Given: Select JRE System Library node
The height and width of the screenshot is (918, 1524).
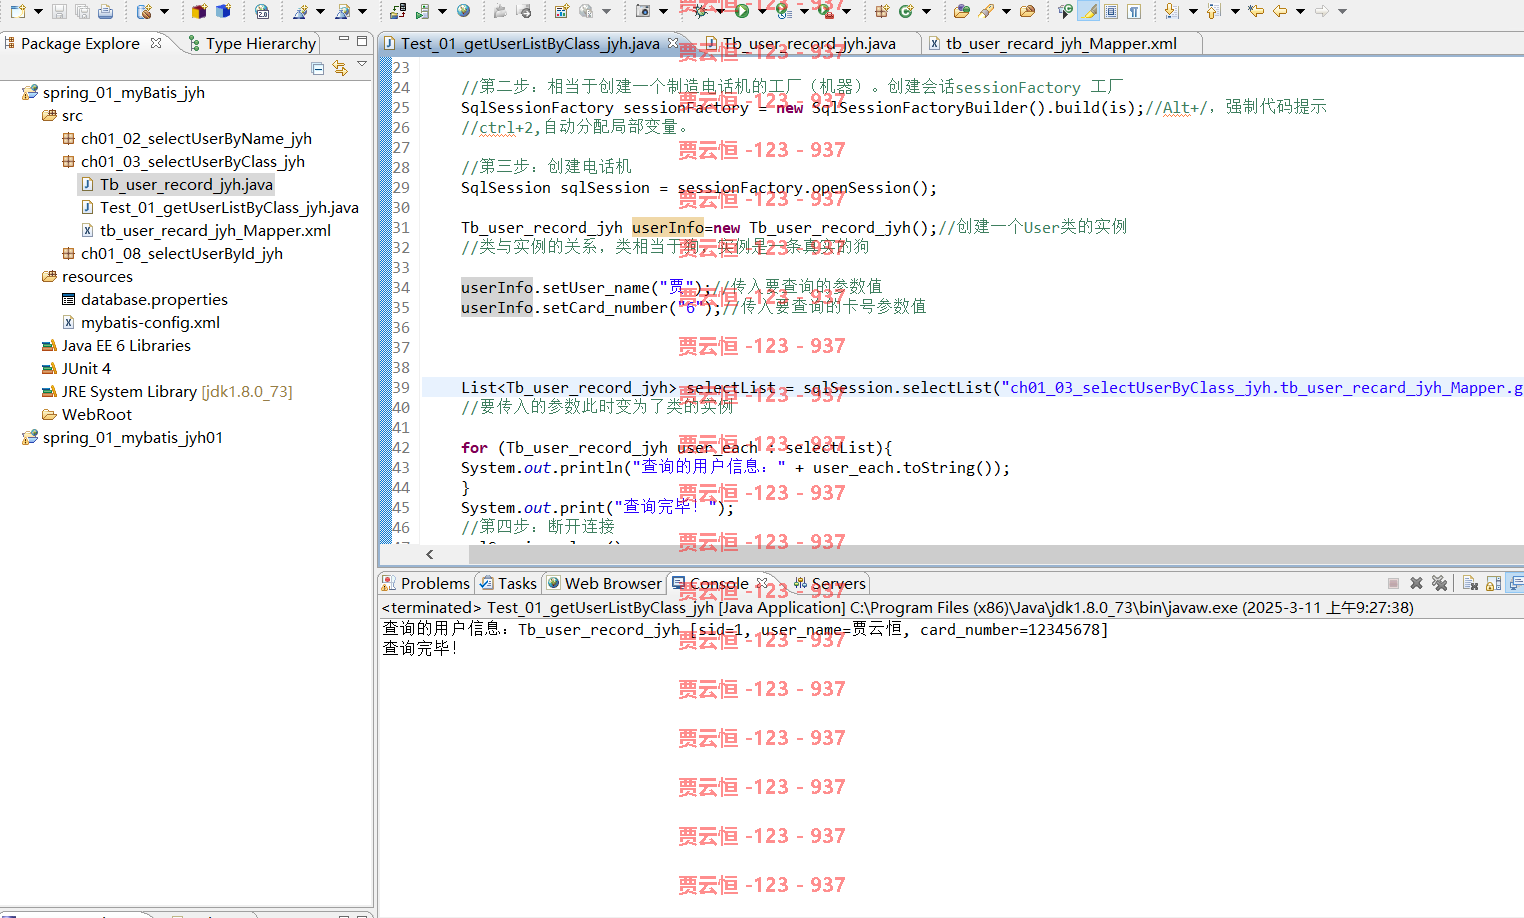Looking at the screenshot, I should click(x=167, y=391).
